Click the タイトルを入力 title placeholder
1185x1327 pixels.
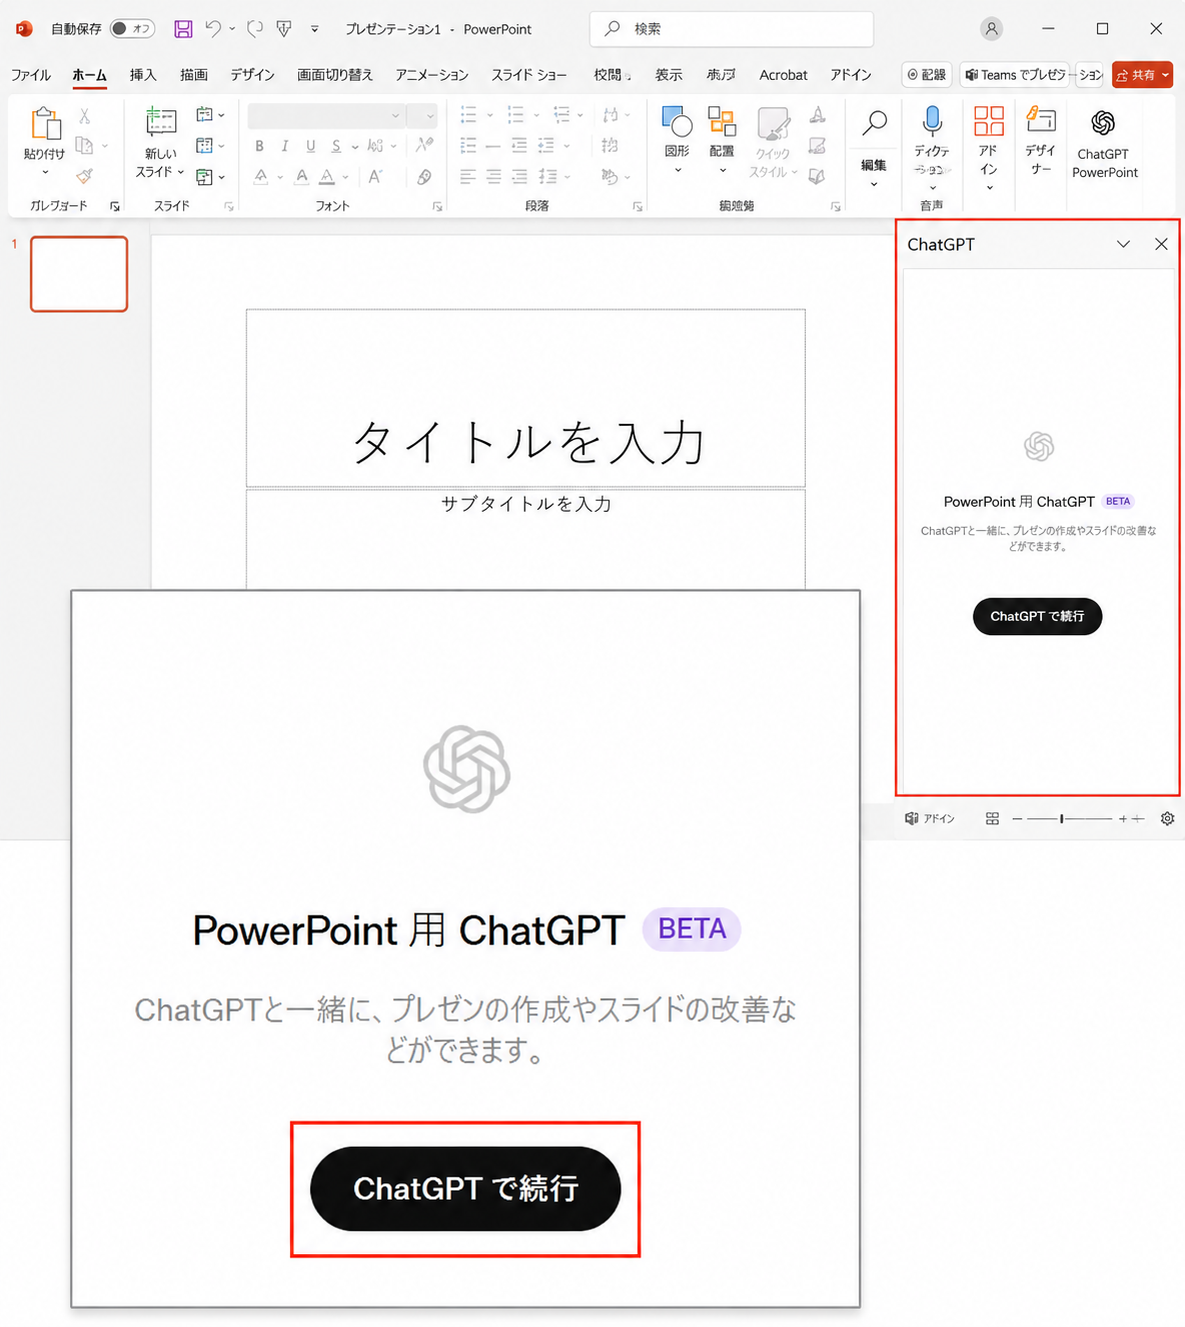(x=526, y=398)
